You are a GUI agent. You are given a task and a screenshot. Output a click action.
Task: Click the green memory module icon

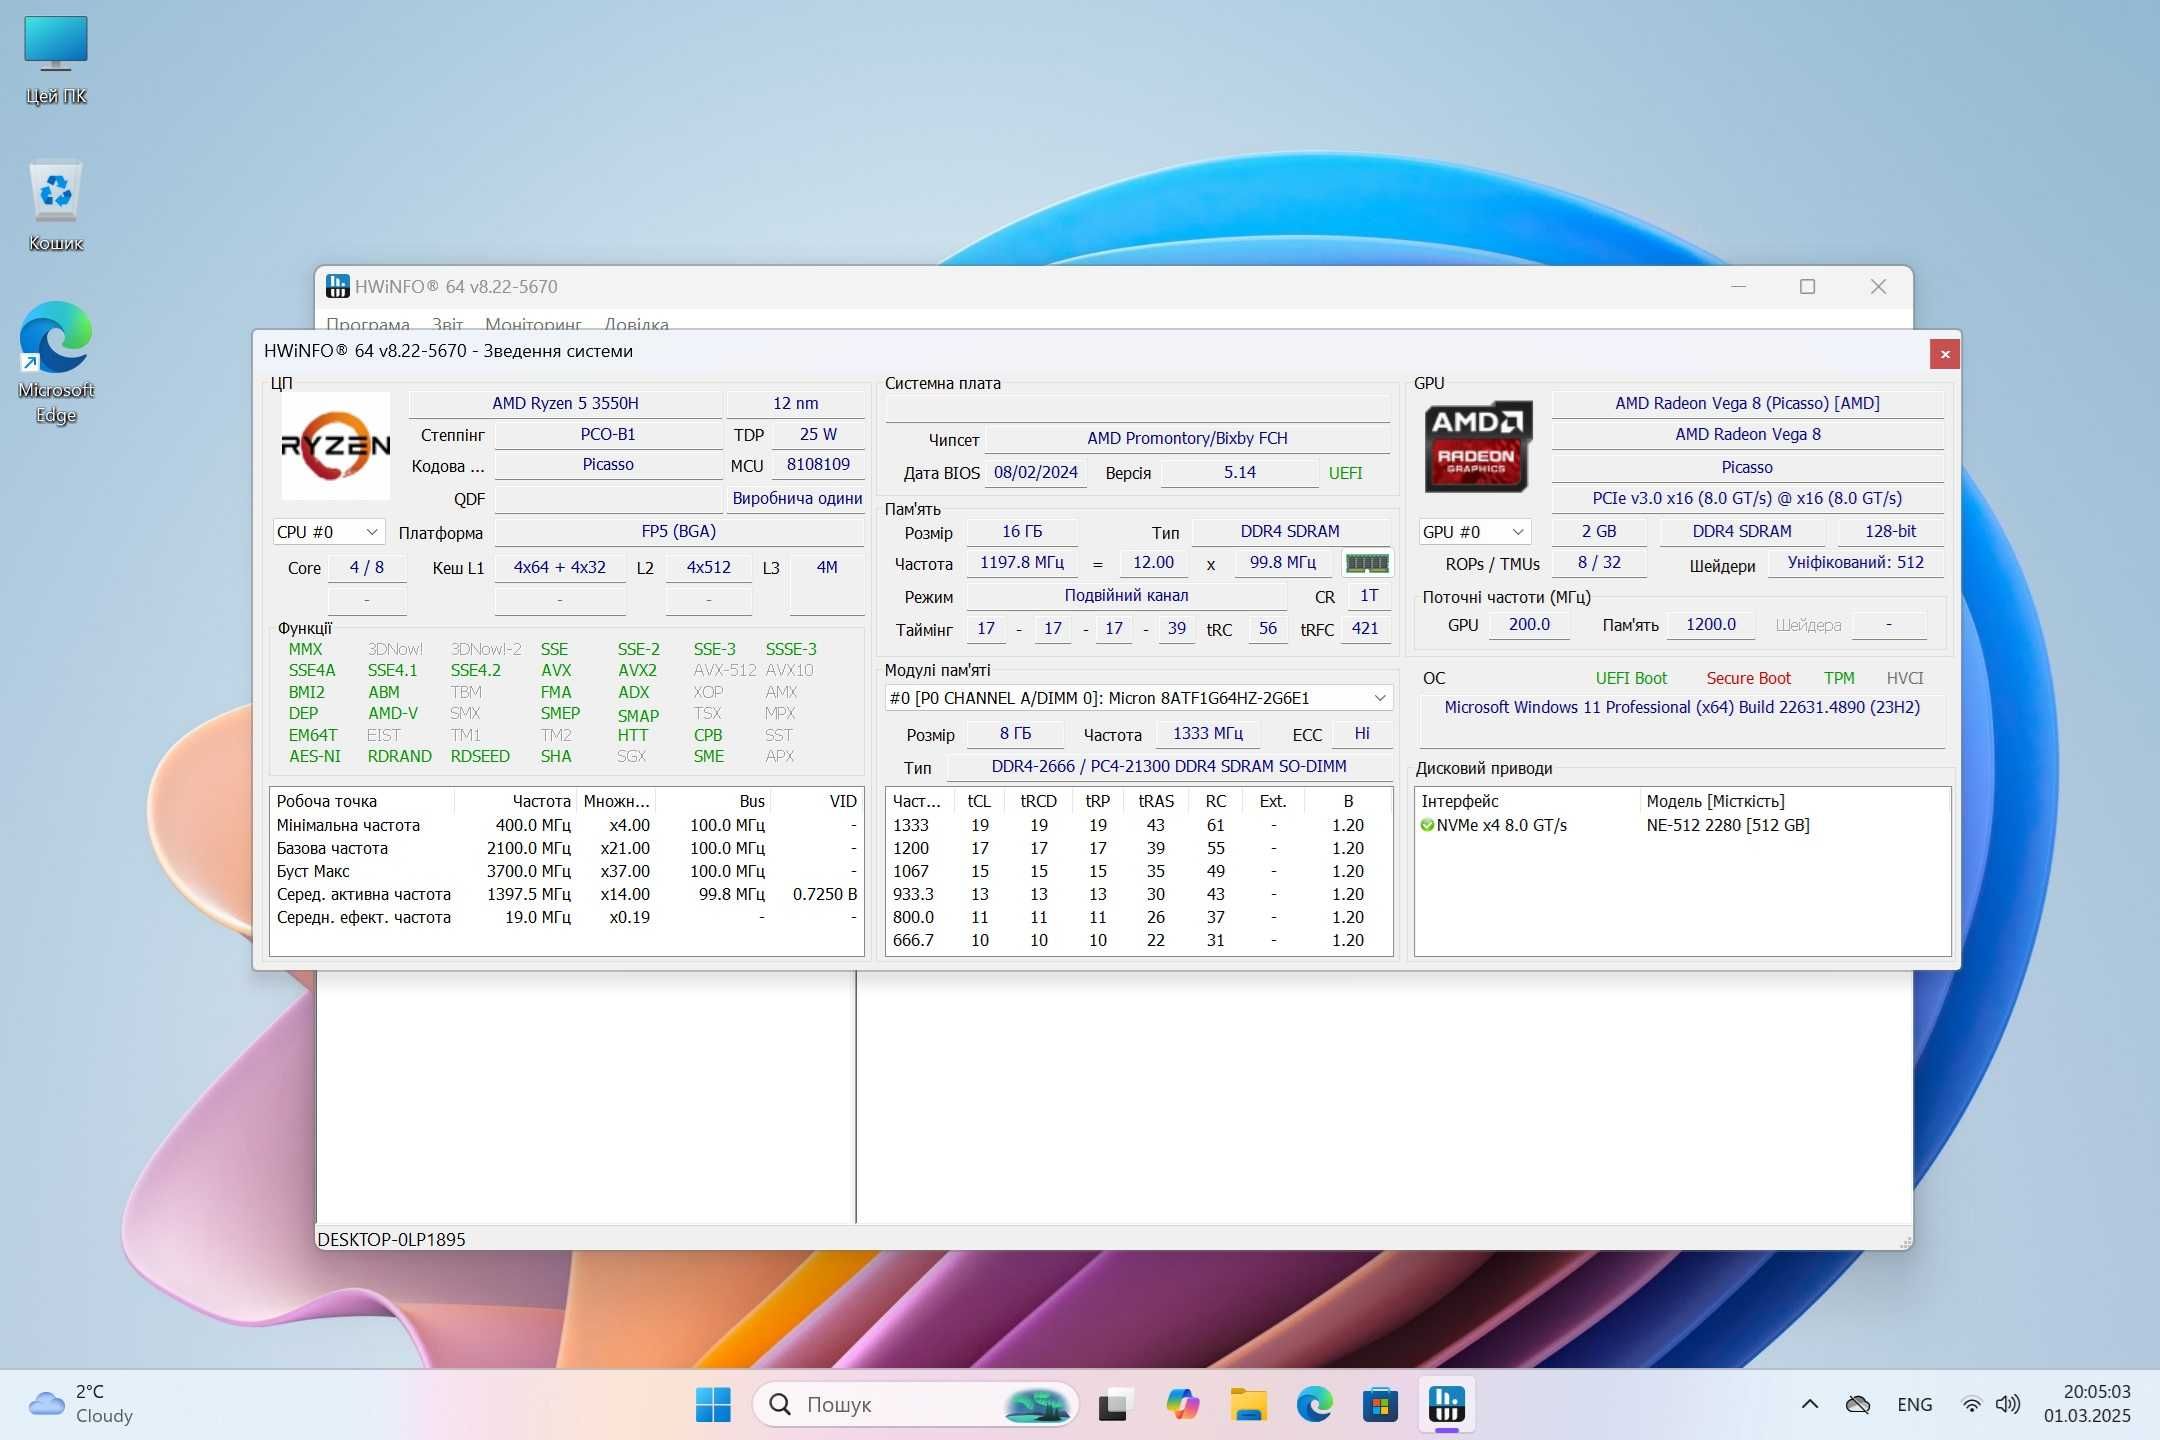[1366, 563]
